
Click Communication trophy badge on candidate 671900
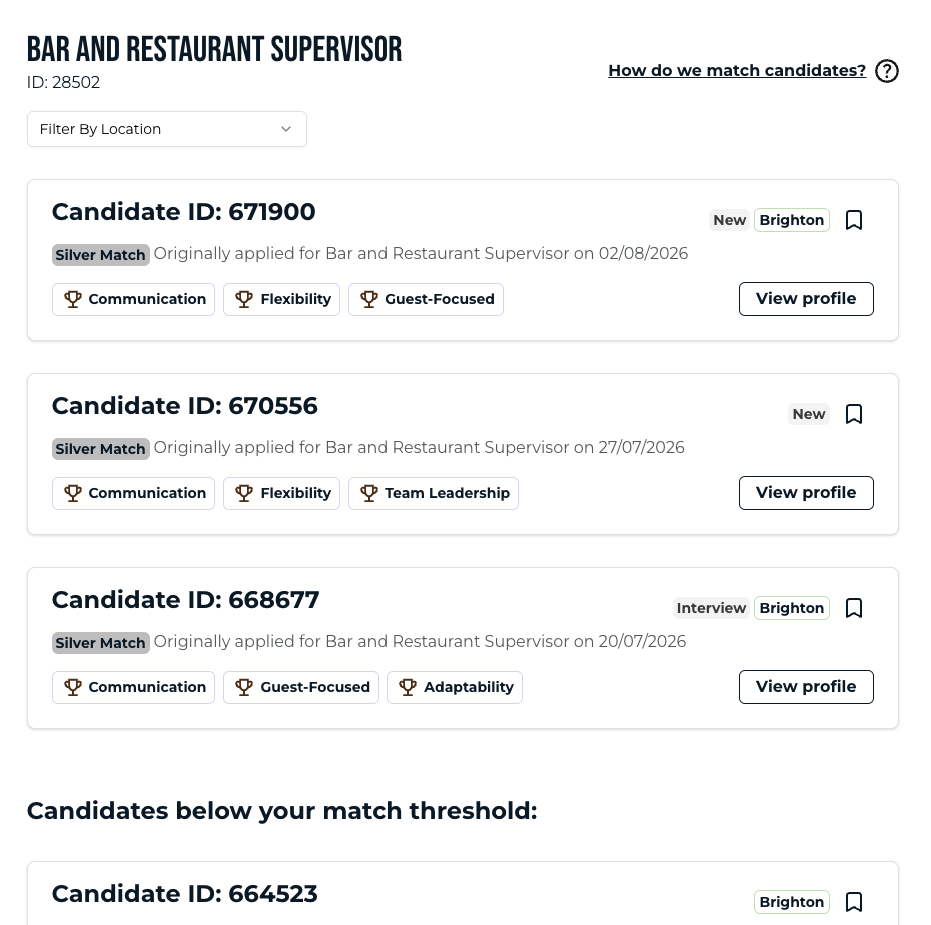click(x=134, y=299)
